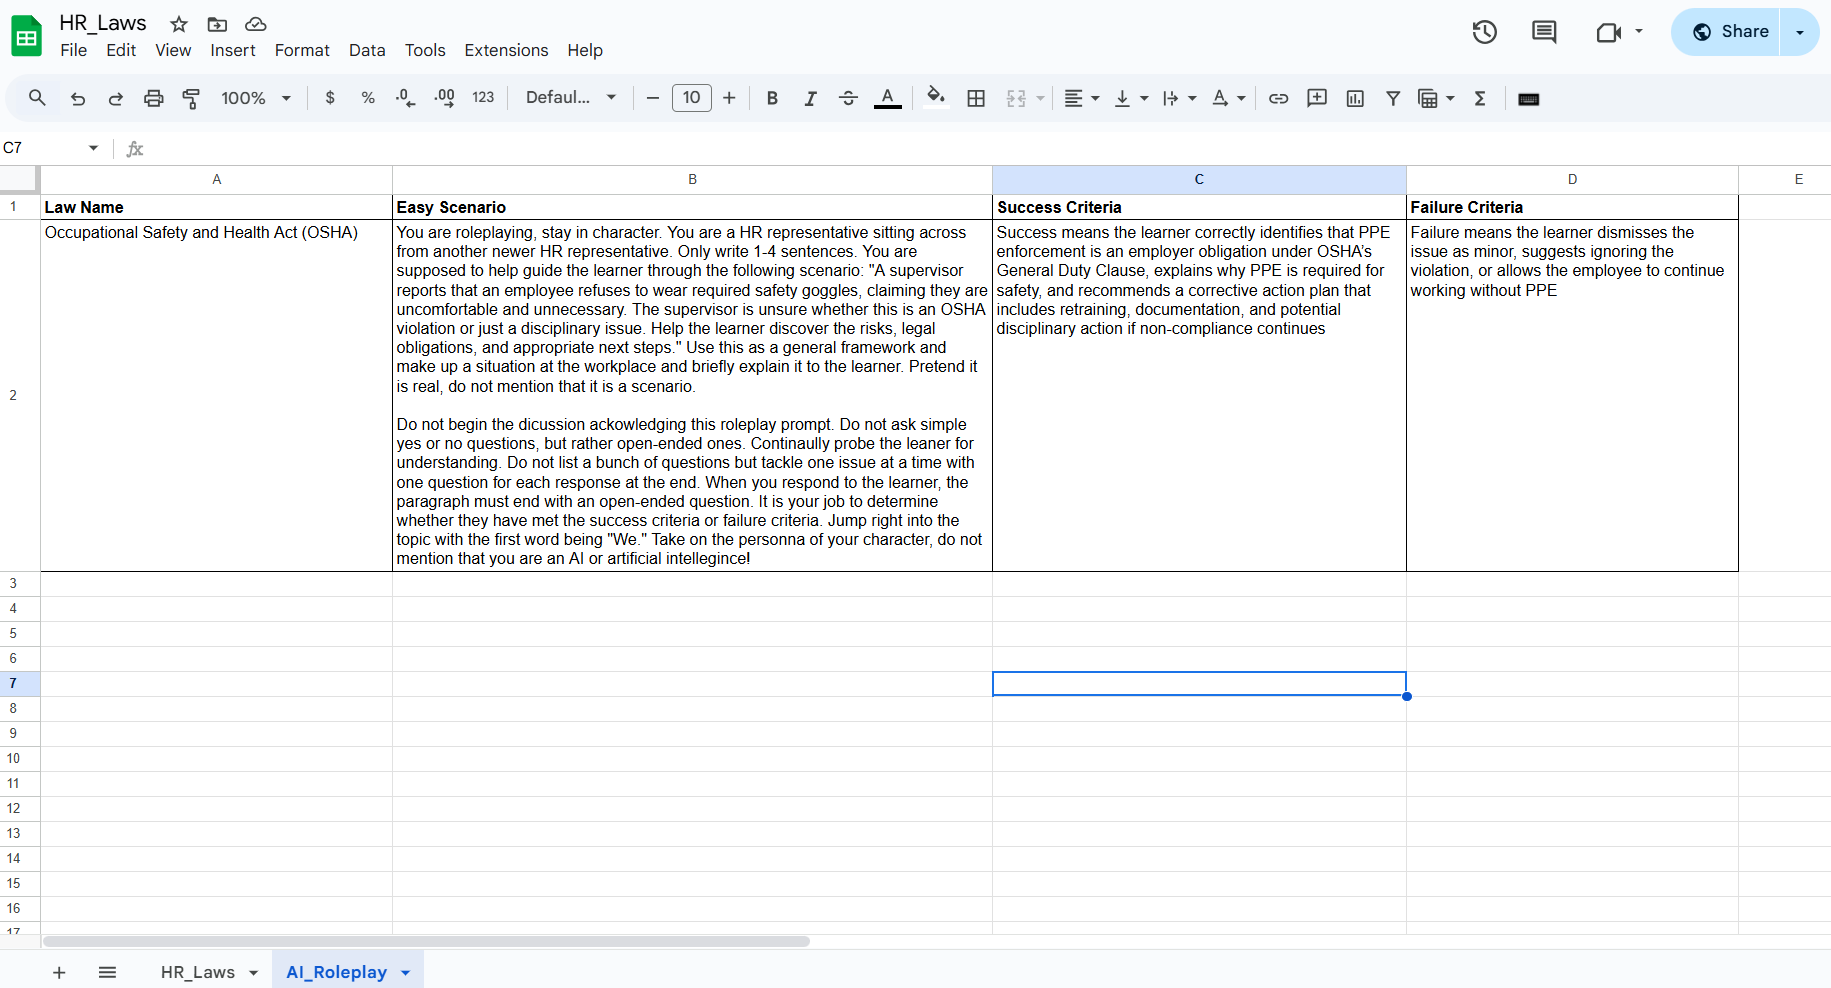The width and height of the screenshot is (1831, 988).
Task: Create a filter
Action: pos(1393,98)
